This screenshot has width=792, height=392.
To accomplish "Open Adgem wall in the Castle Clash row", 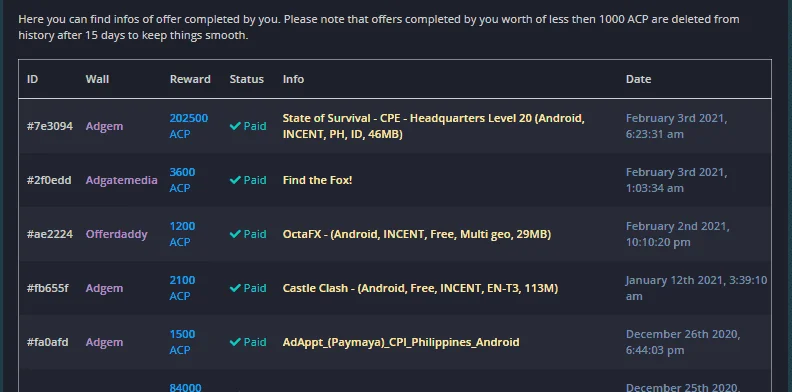I will point(104,288).
